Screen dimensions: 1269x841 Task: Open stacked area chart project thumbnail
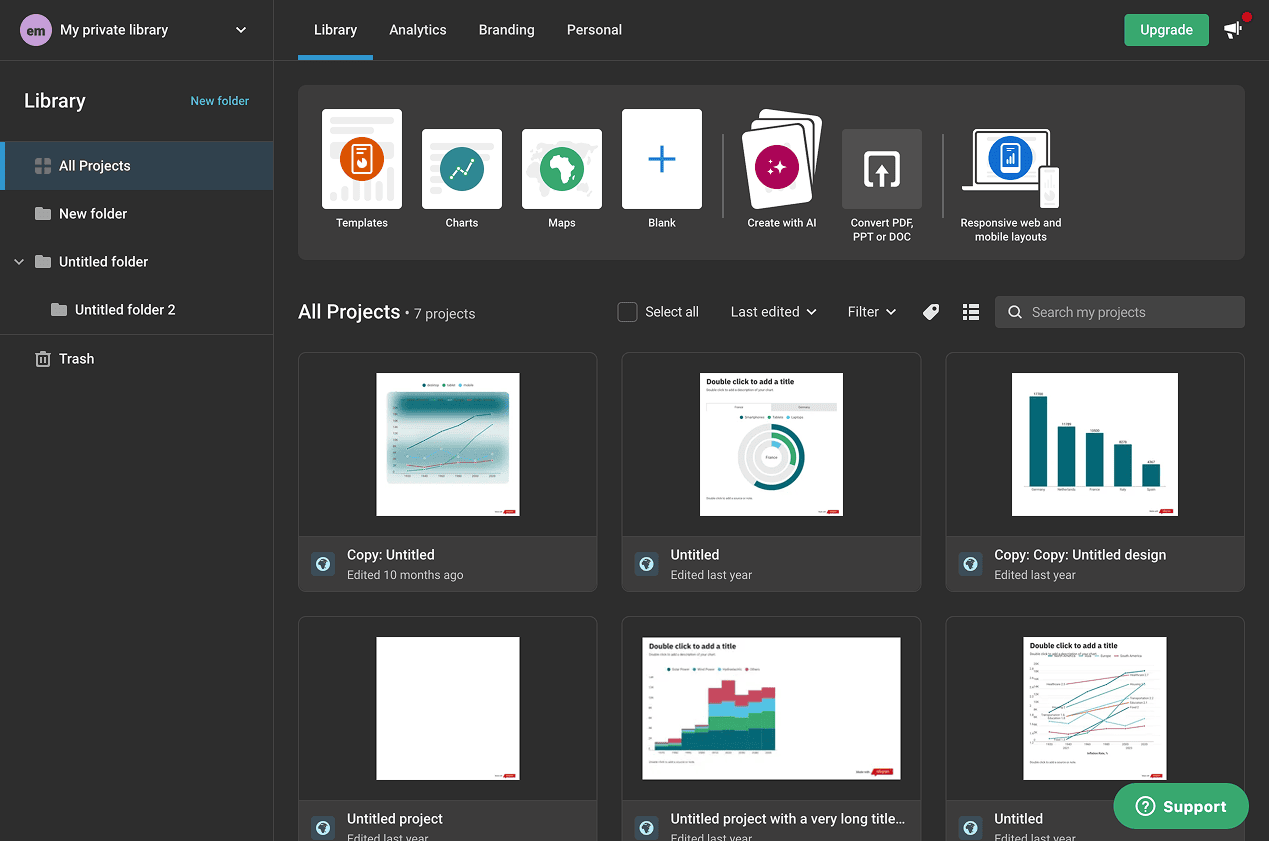coord(771,708)
